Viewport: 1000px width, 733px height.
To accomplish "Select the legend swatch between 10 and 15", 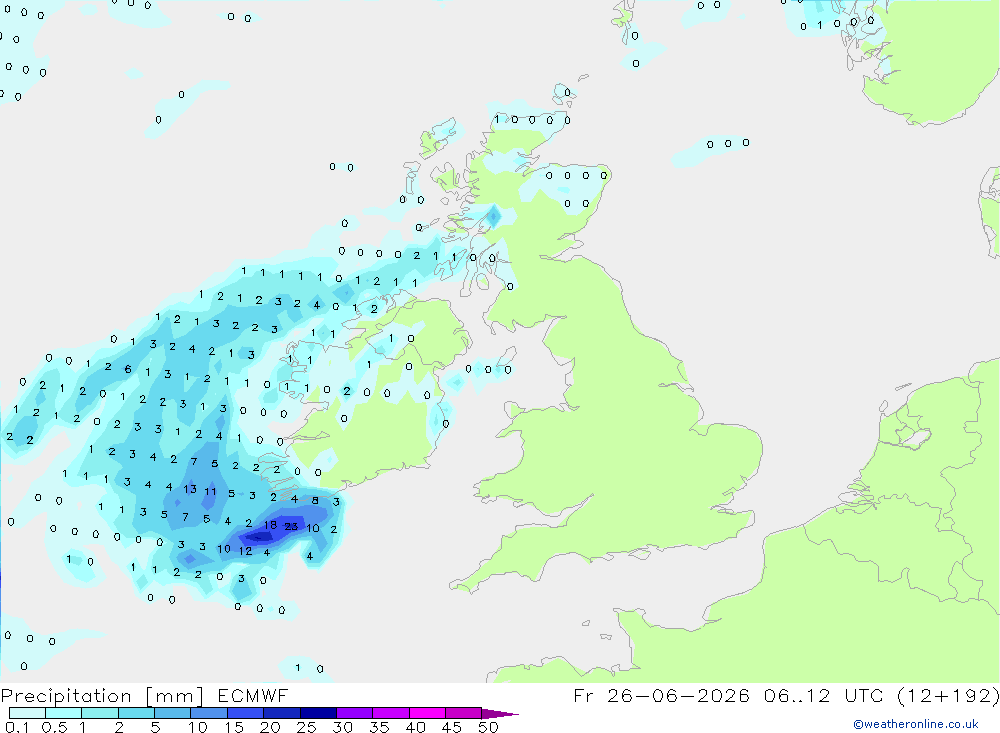I will (x=209, y=713).
